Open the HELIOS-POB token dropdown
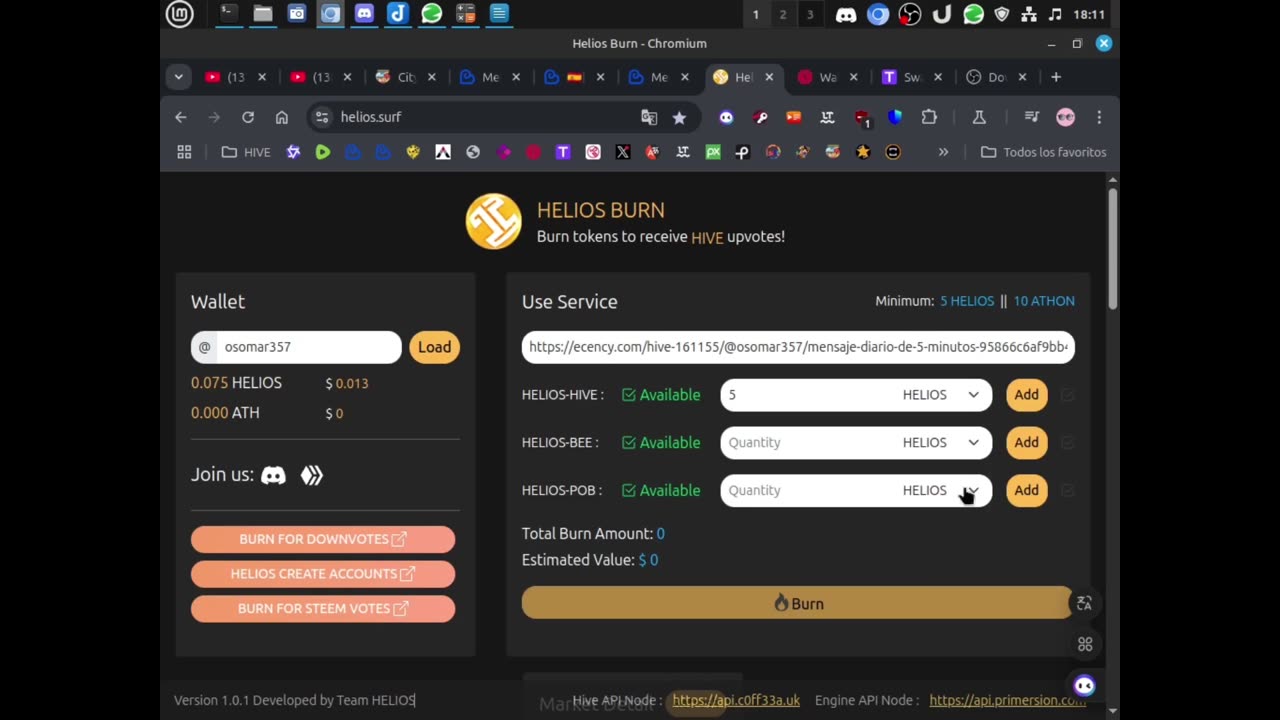Screen dimensions: 1280x720 (941, 491)
